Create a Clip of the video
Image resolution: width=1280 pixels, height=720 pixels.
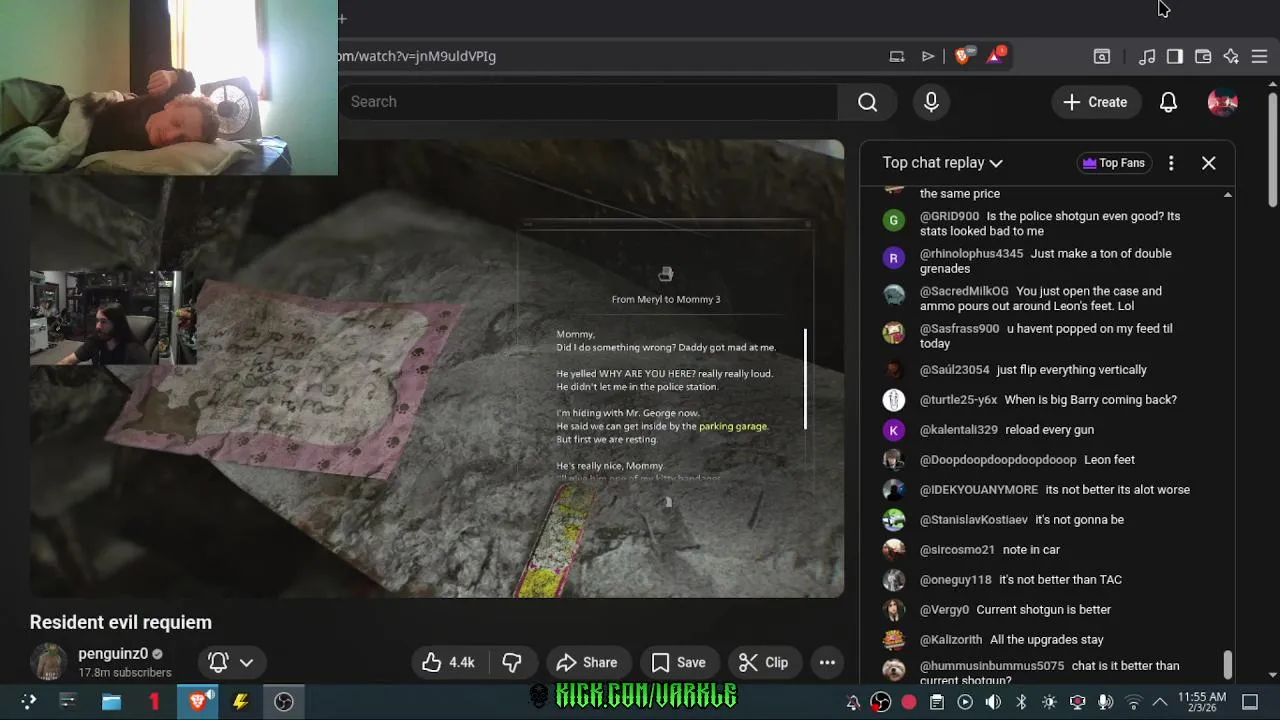[x=764, y=662]
